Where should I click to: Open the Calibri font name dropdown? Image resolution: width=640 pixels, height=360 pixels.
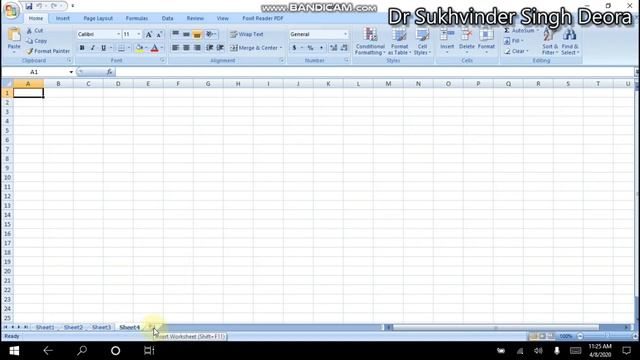coord(118,34)
